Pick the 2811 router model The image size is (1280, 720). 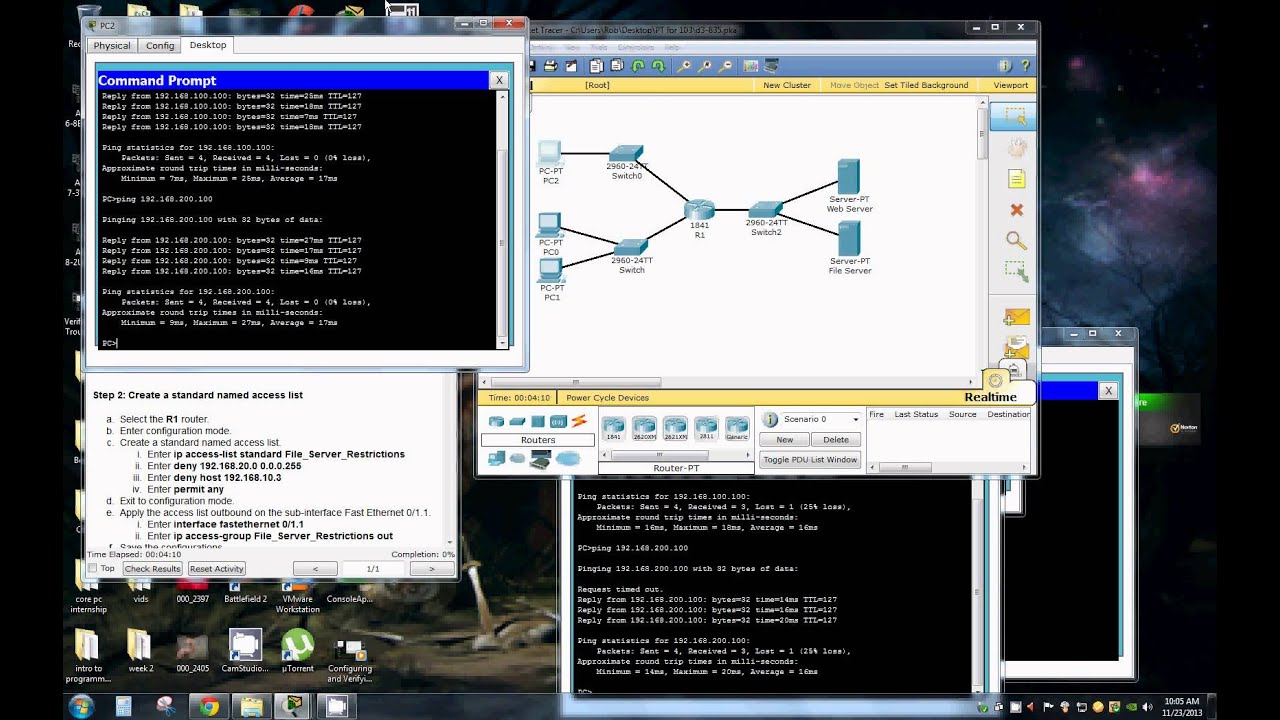pos(706,429)
